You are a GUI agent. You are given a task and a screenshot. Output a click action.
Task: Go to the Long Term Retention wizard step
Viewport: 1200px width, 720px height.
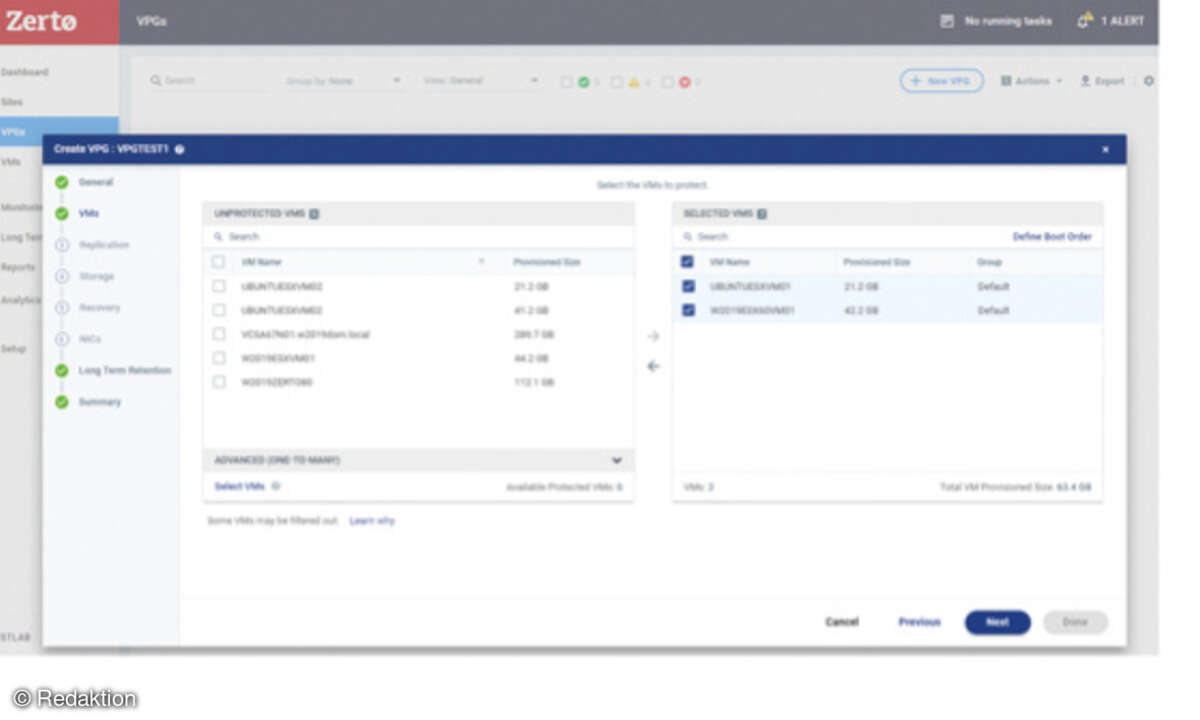click(125, 370)
